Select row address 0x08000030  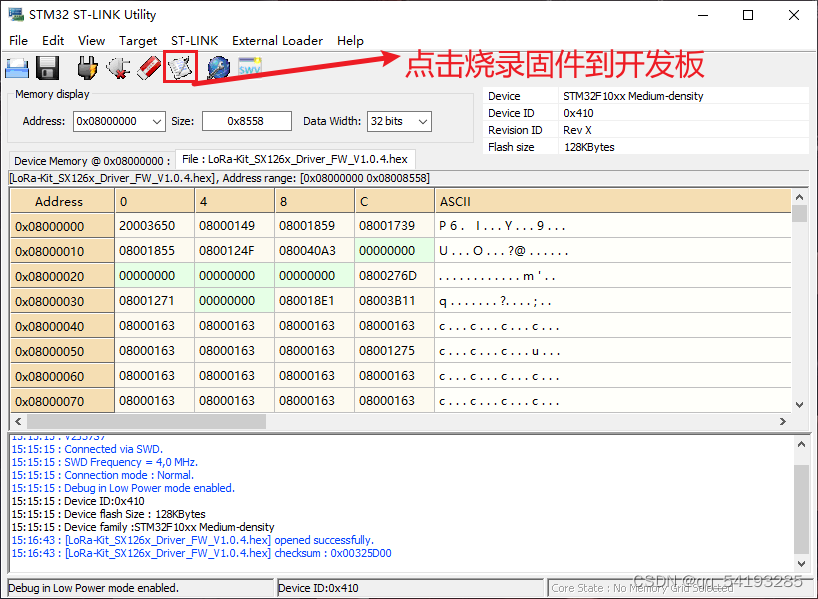(x=62, y=302)
